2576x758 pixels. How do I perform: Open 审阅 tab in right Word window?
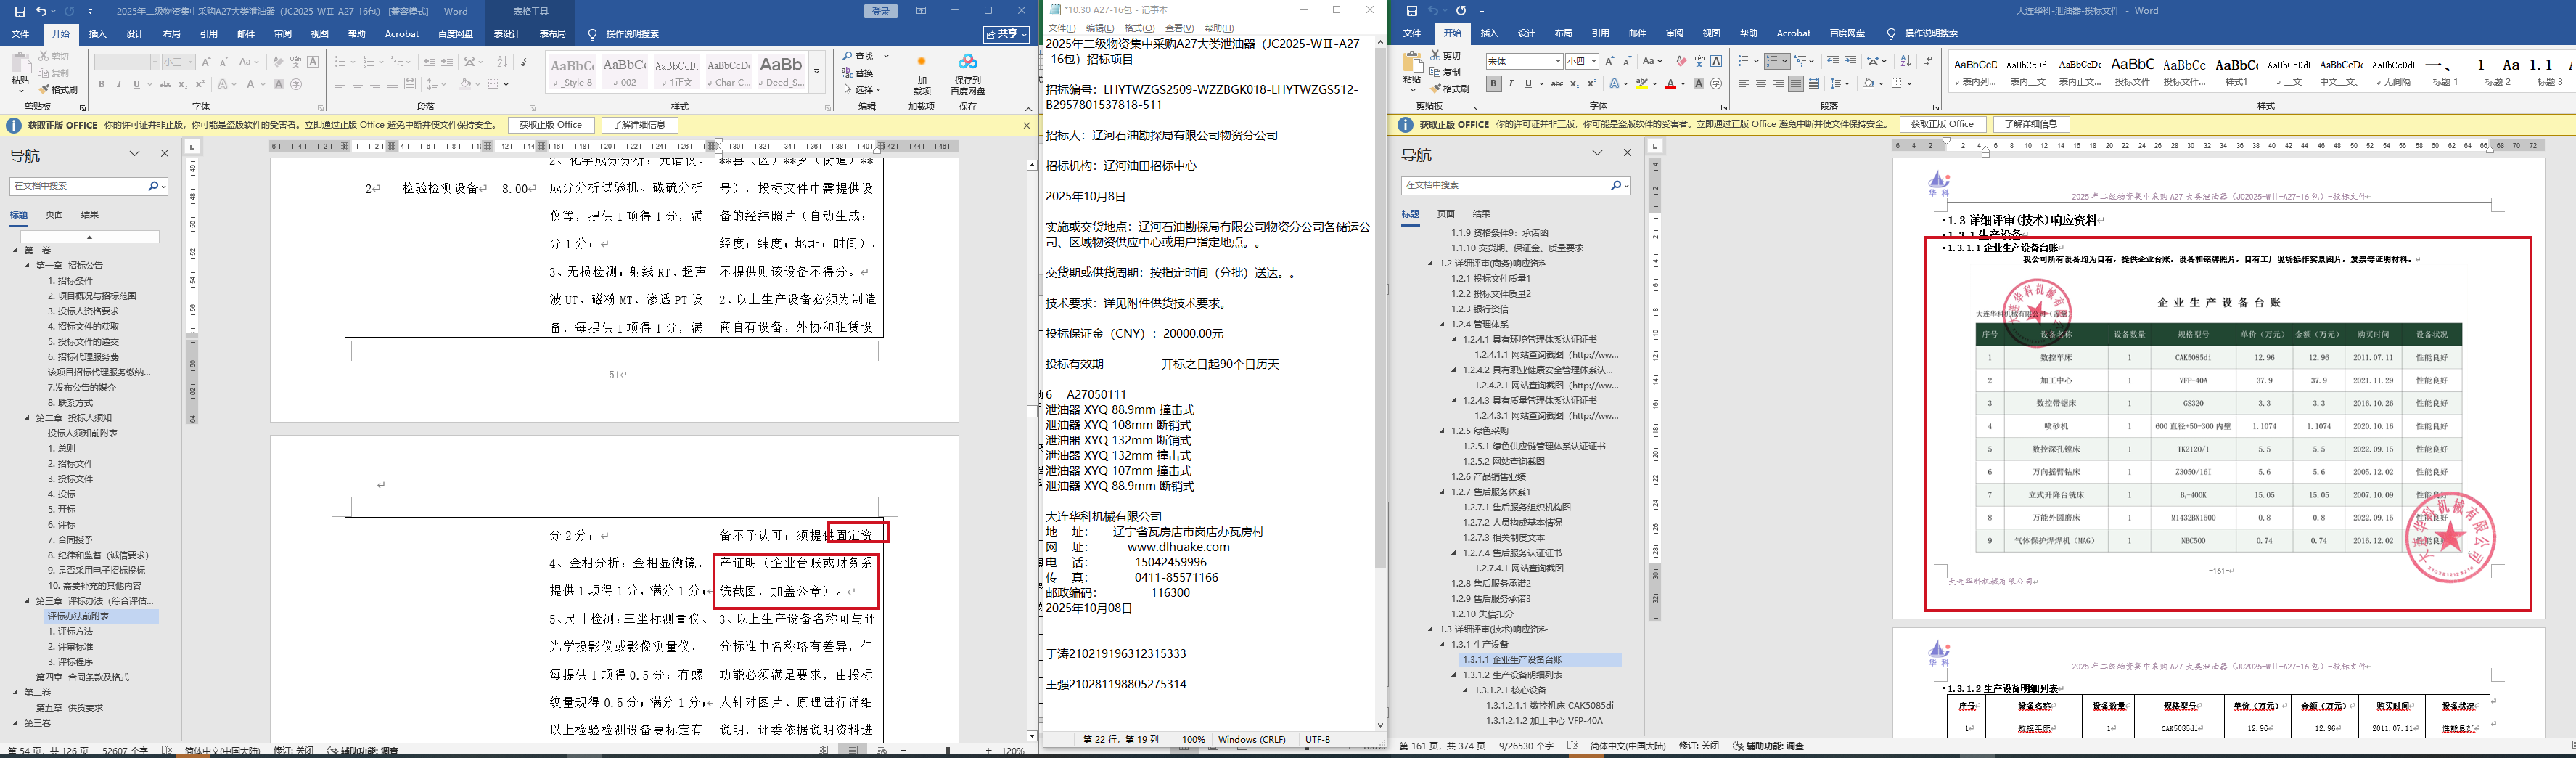[1674, 34]
